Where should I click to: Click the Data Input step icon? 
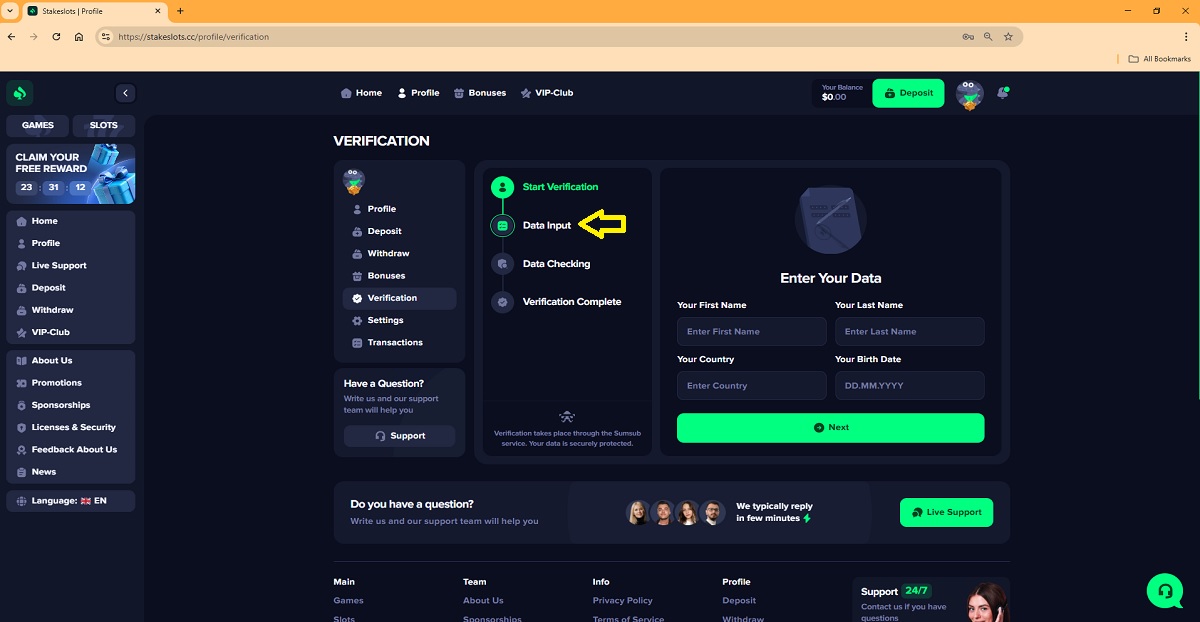coord(502,226)
